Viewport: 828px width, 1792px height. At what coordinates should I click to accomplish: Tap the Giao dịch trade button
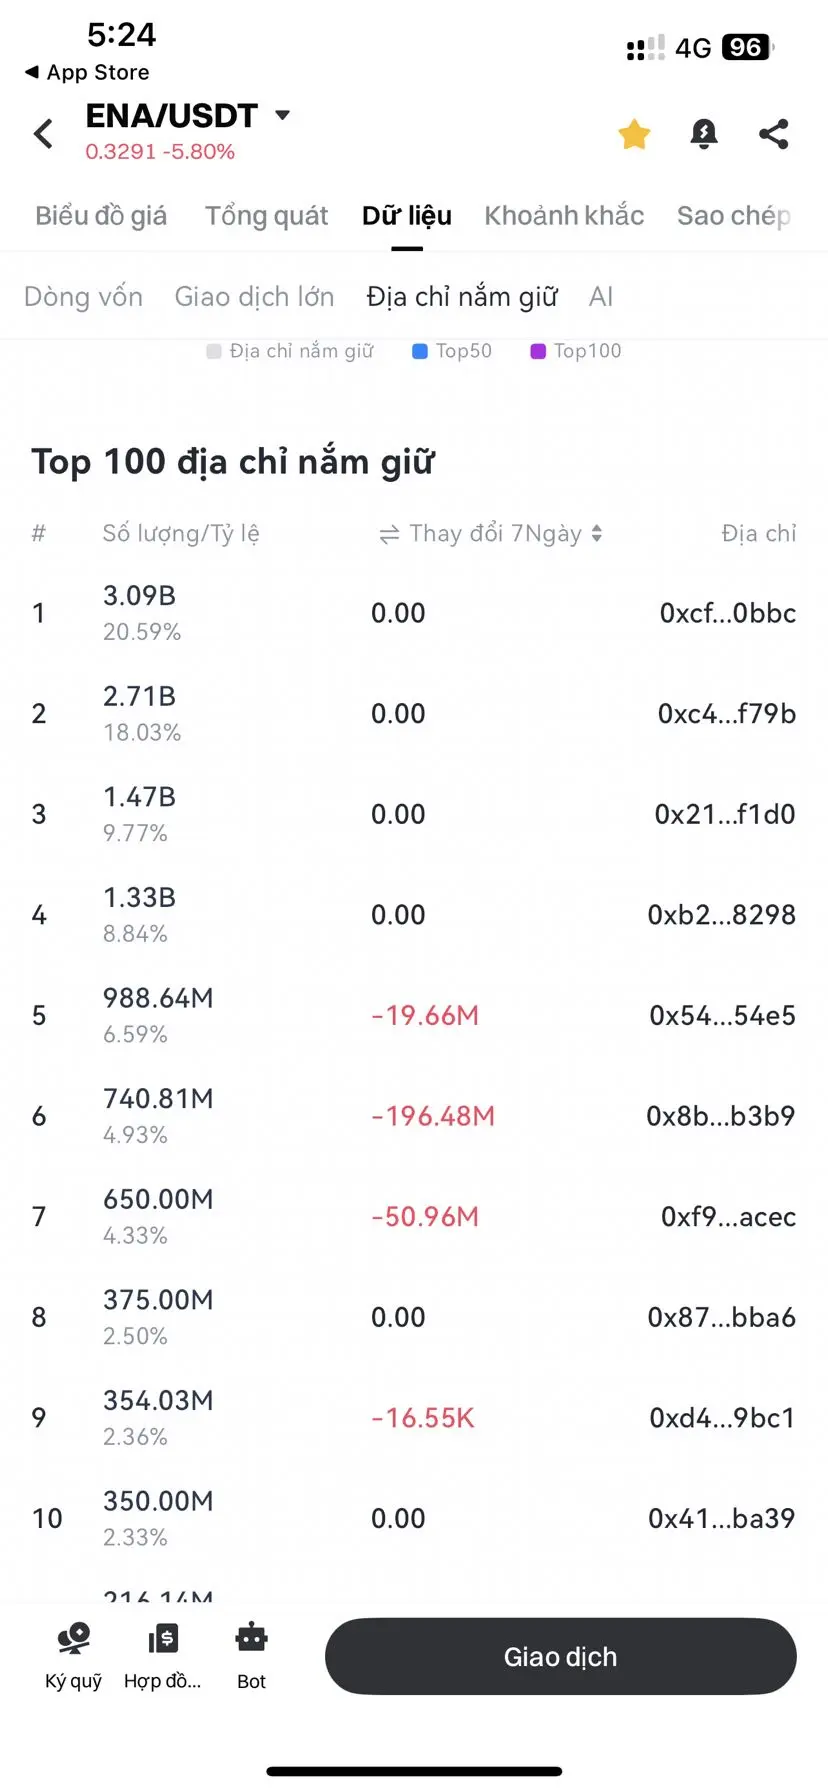(560, 1656)
